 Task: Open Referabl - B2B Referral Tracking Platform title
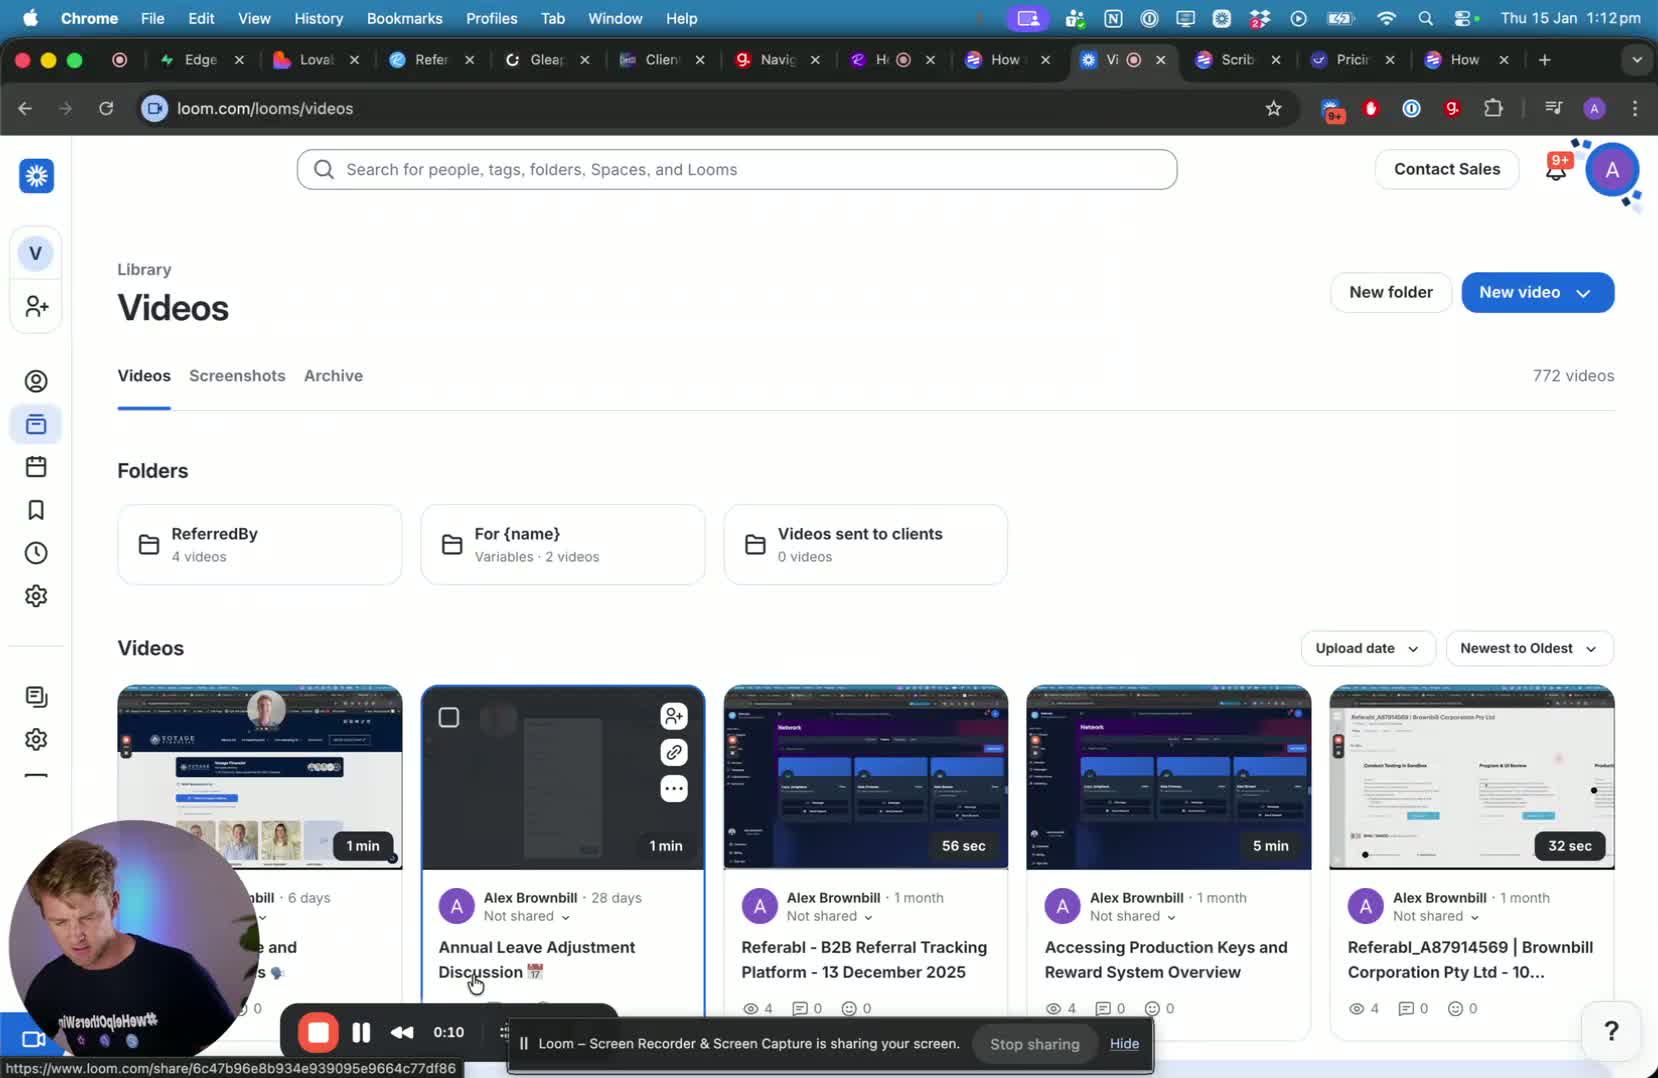pos(864,959)
